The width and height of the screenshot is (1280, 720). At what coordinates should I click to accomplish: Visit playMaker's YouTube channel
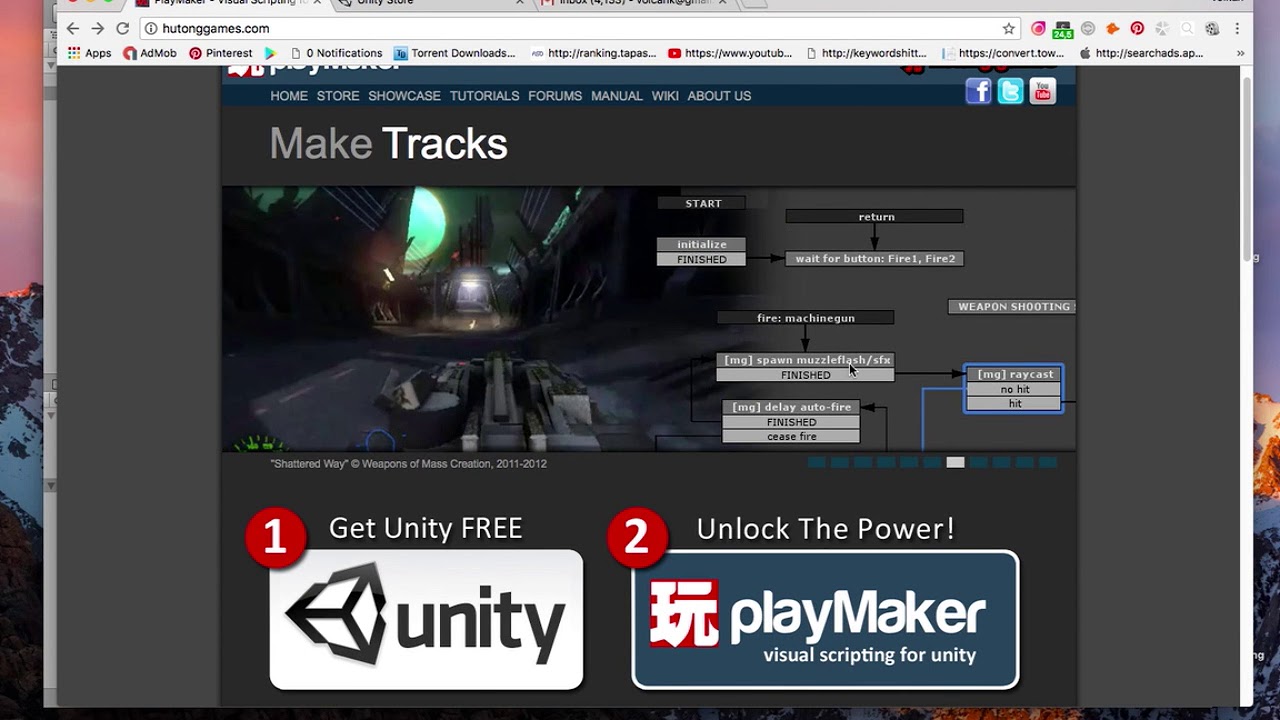click(1042, 92)
